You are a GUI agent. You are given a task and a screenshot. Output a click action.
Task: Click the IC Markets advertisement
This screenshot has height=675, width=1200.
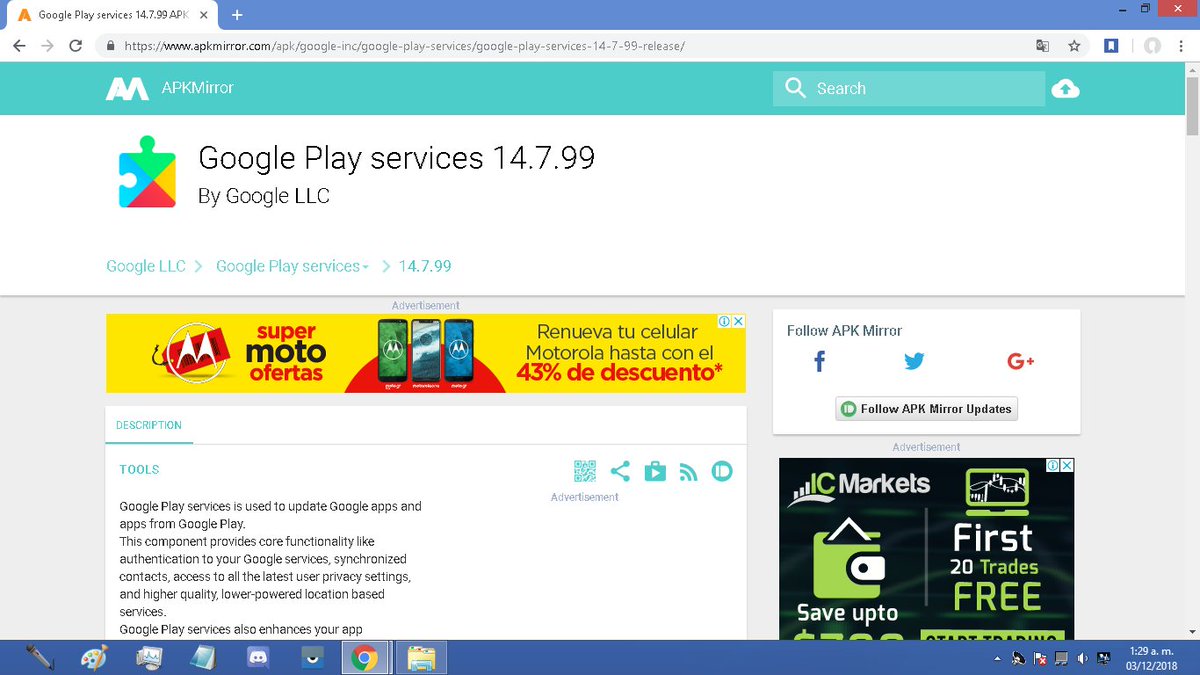coord(927,548)
